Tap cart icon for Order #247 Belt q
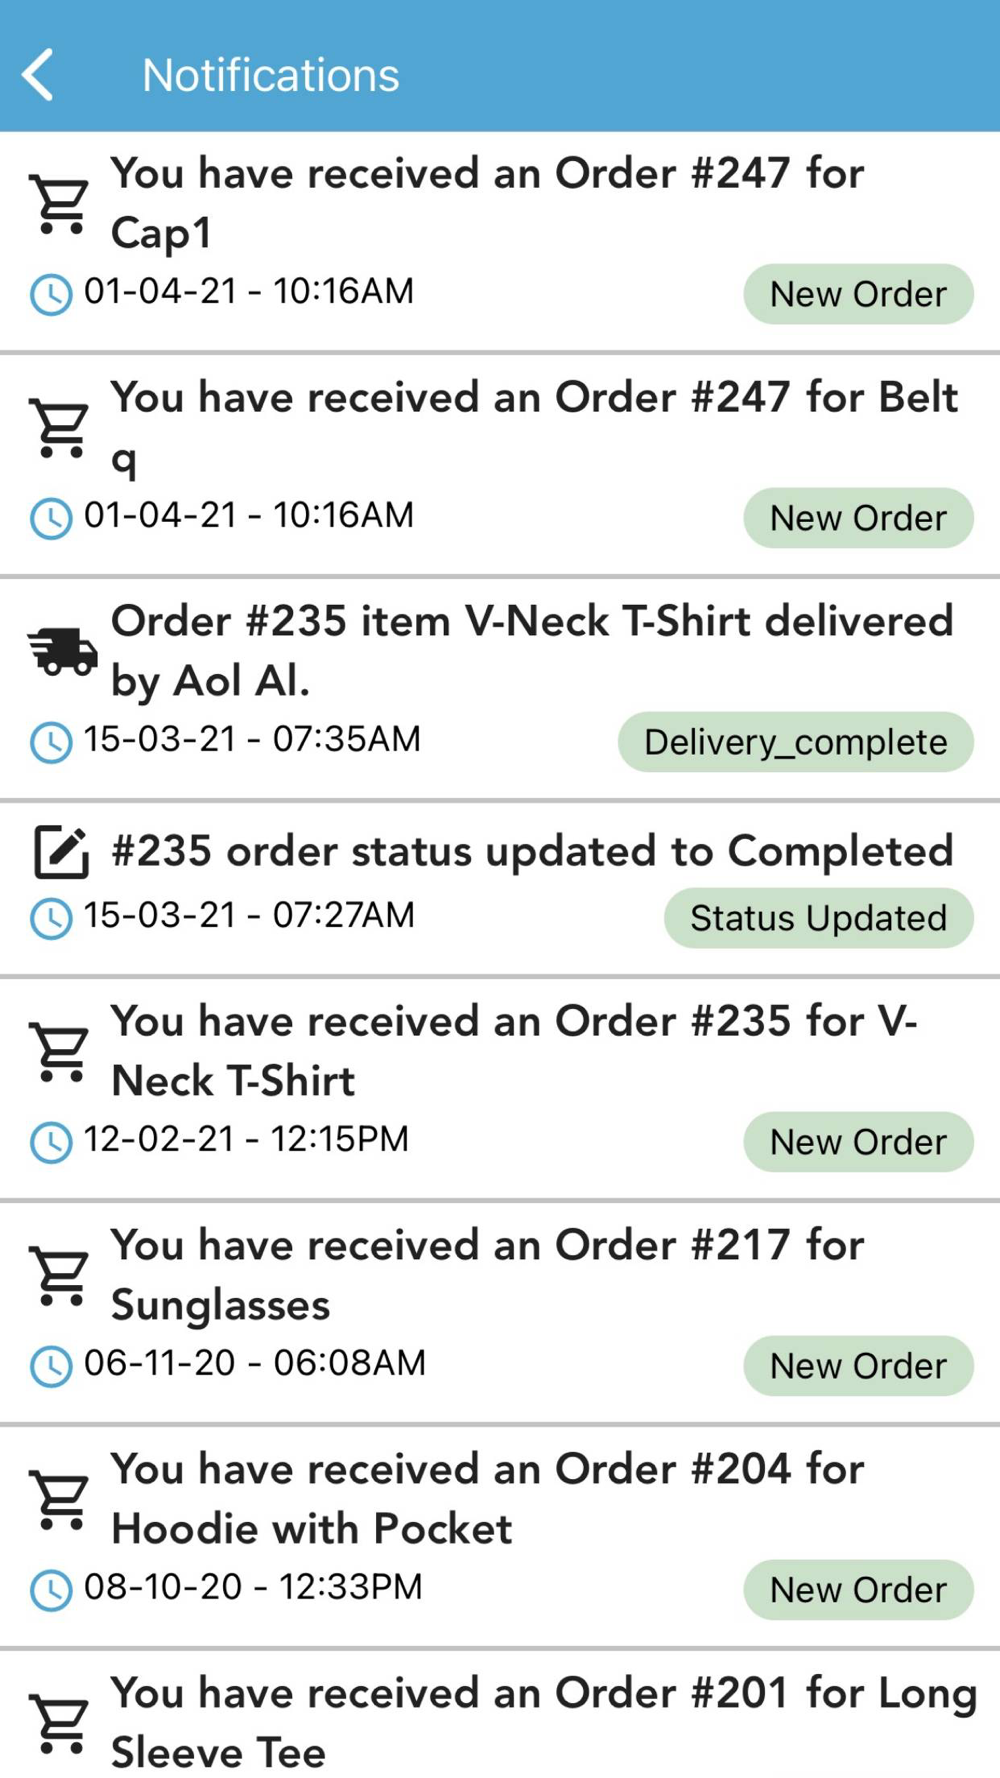Screen dimensions: 1000x1778 tap(60, 428)
